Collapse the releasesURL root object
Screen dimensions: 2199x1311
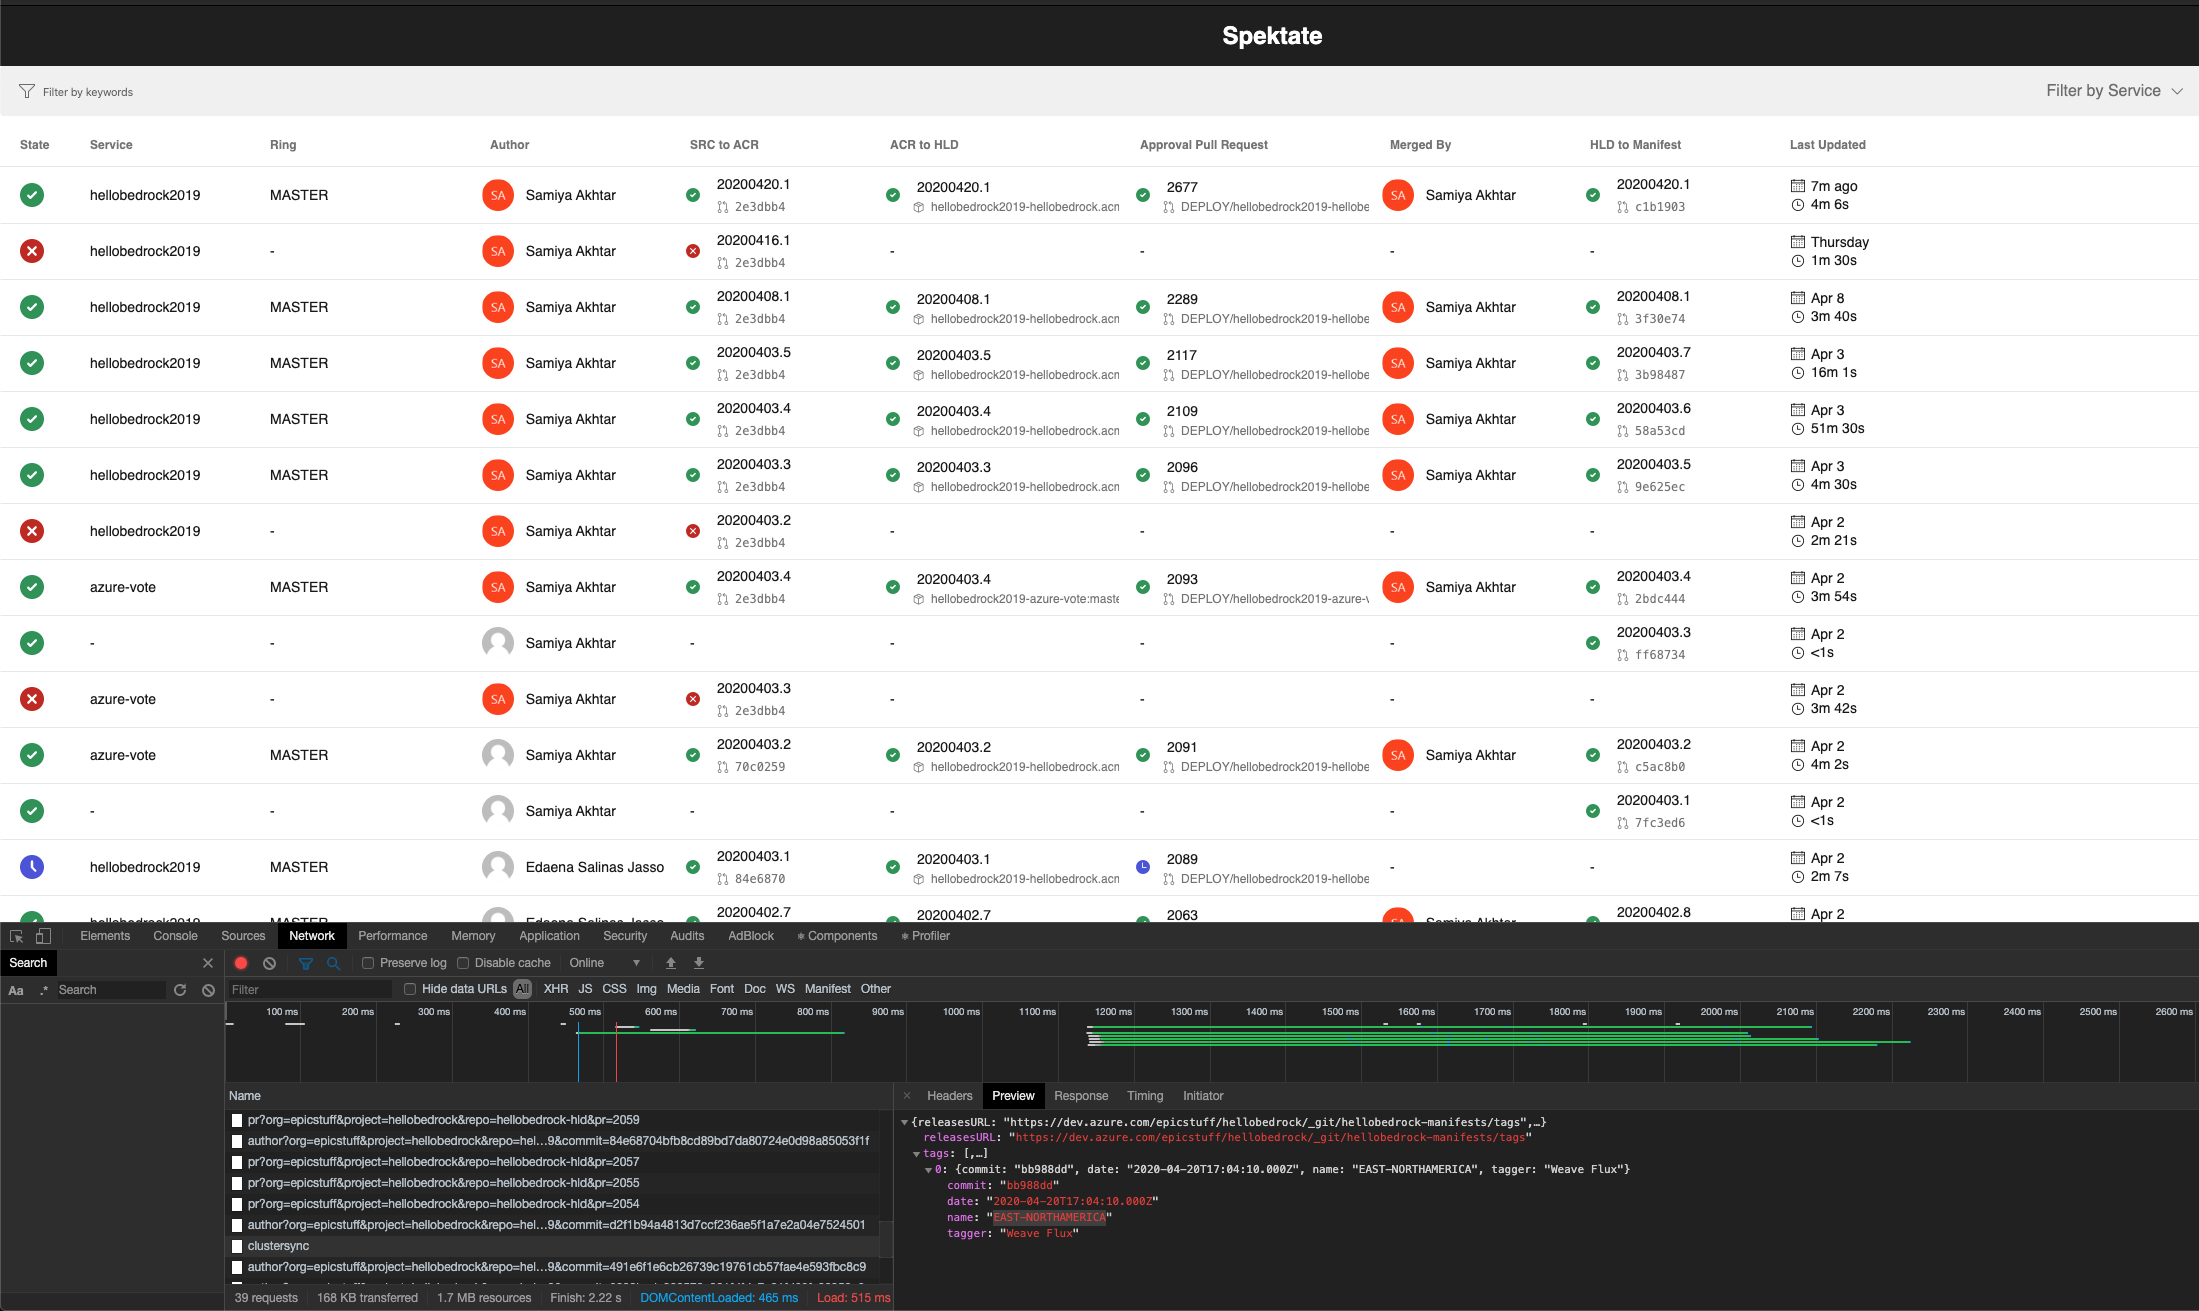pos(904,1122)
